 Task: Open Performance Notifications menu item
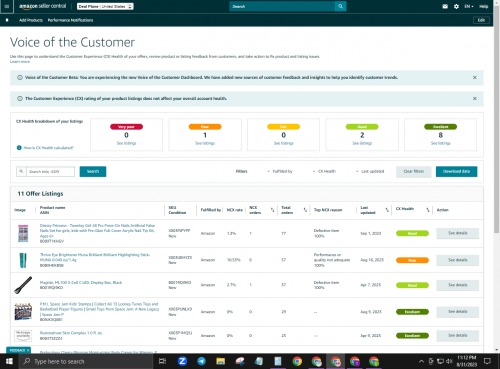[x=70, y=20]
